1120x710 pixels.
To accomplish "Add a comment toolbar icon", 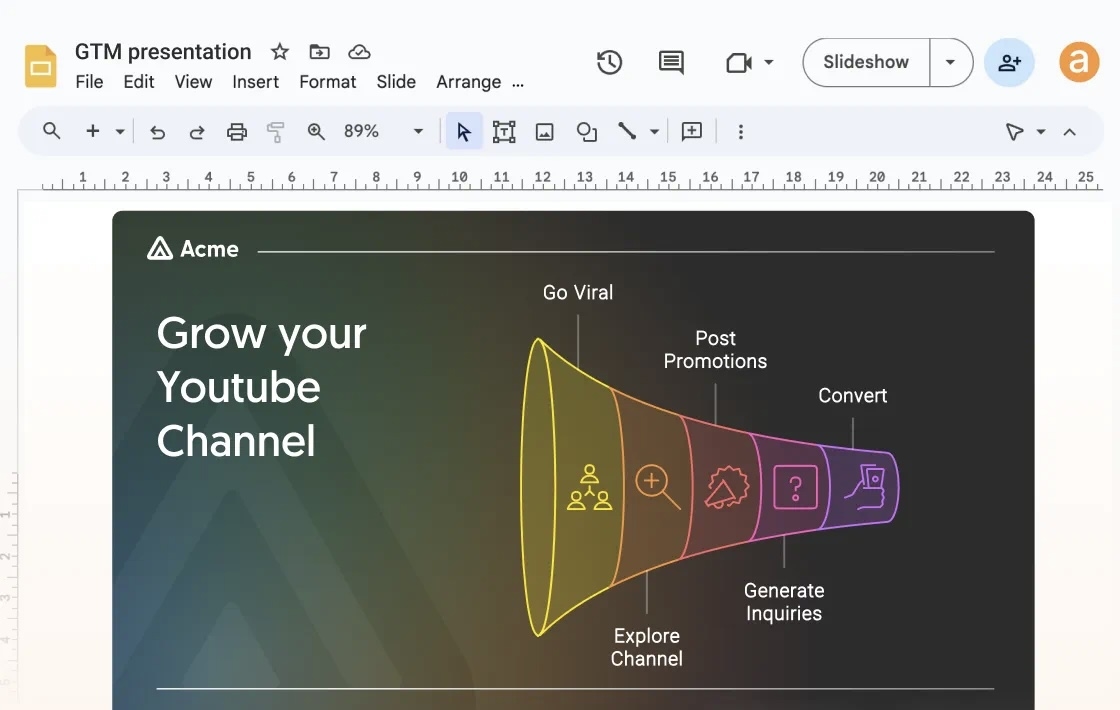I will 691,131.
